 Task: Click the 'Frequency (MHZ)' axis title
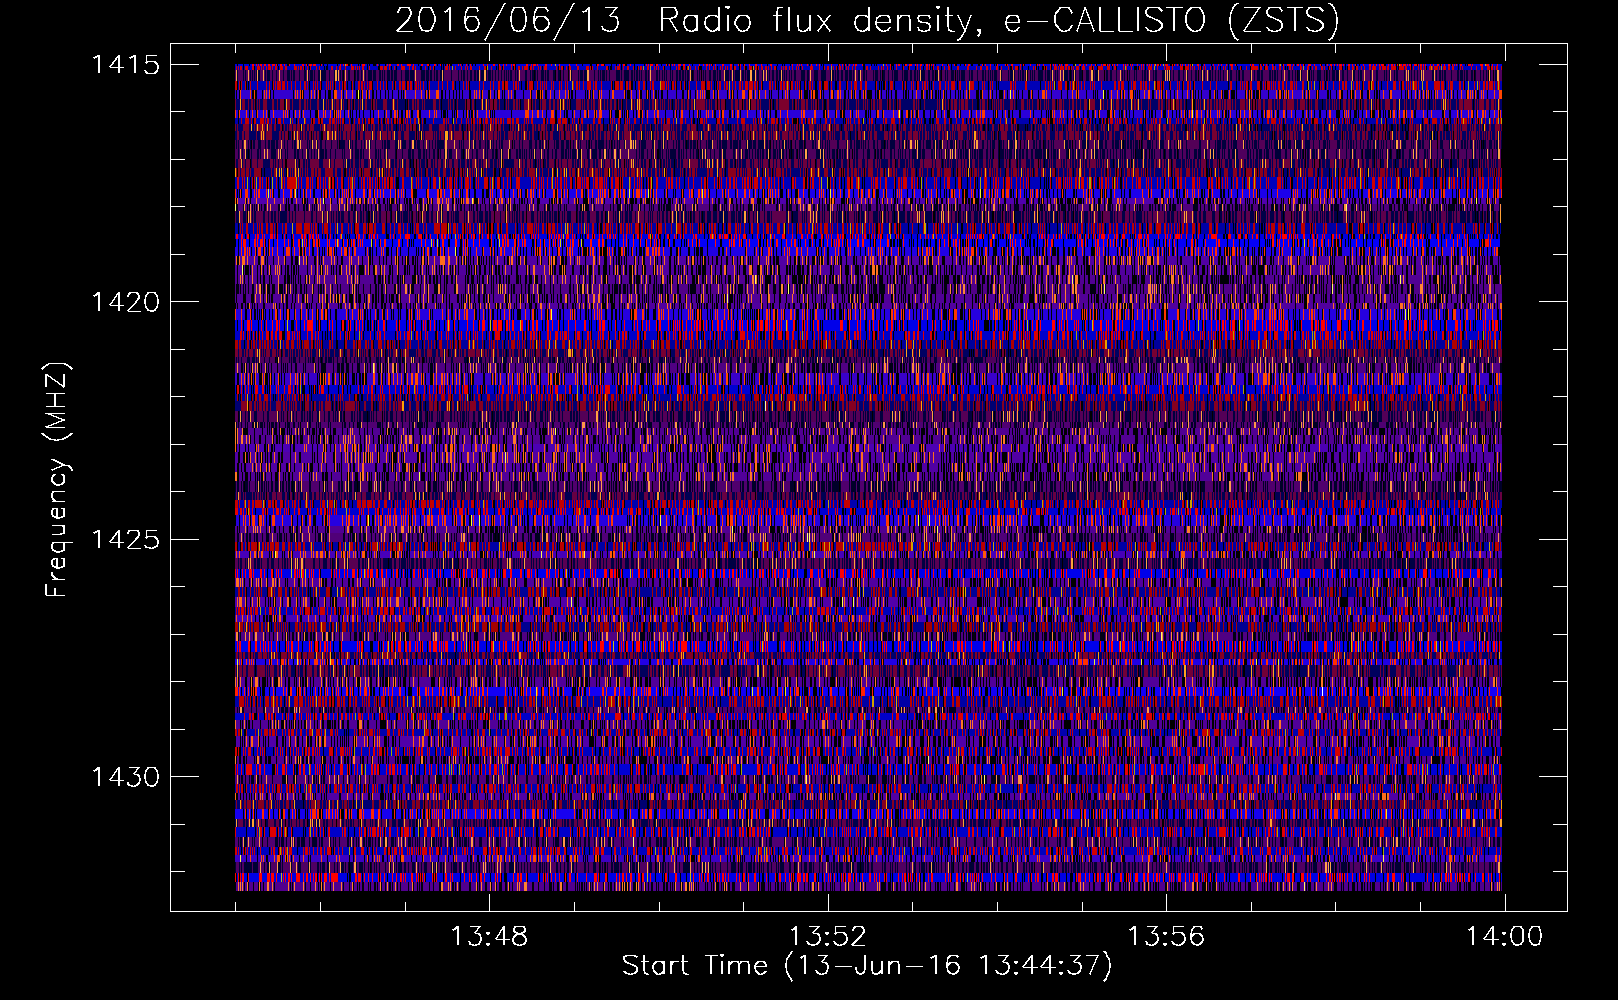coord(58,480)
